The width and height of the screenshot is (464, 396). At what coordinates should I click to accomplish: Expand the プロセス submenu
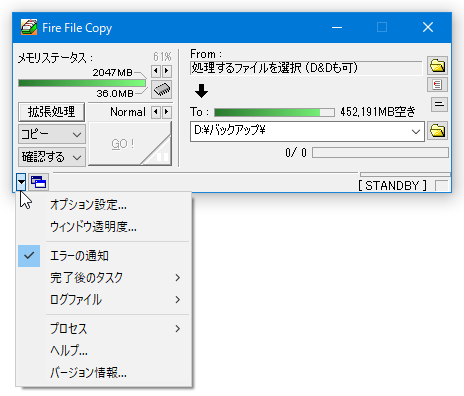[104, 328]
